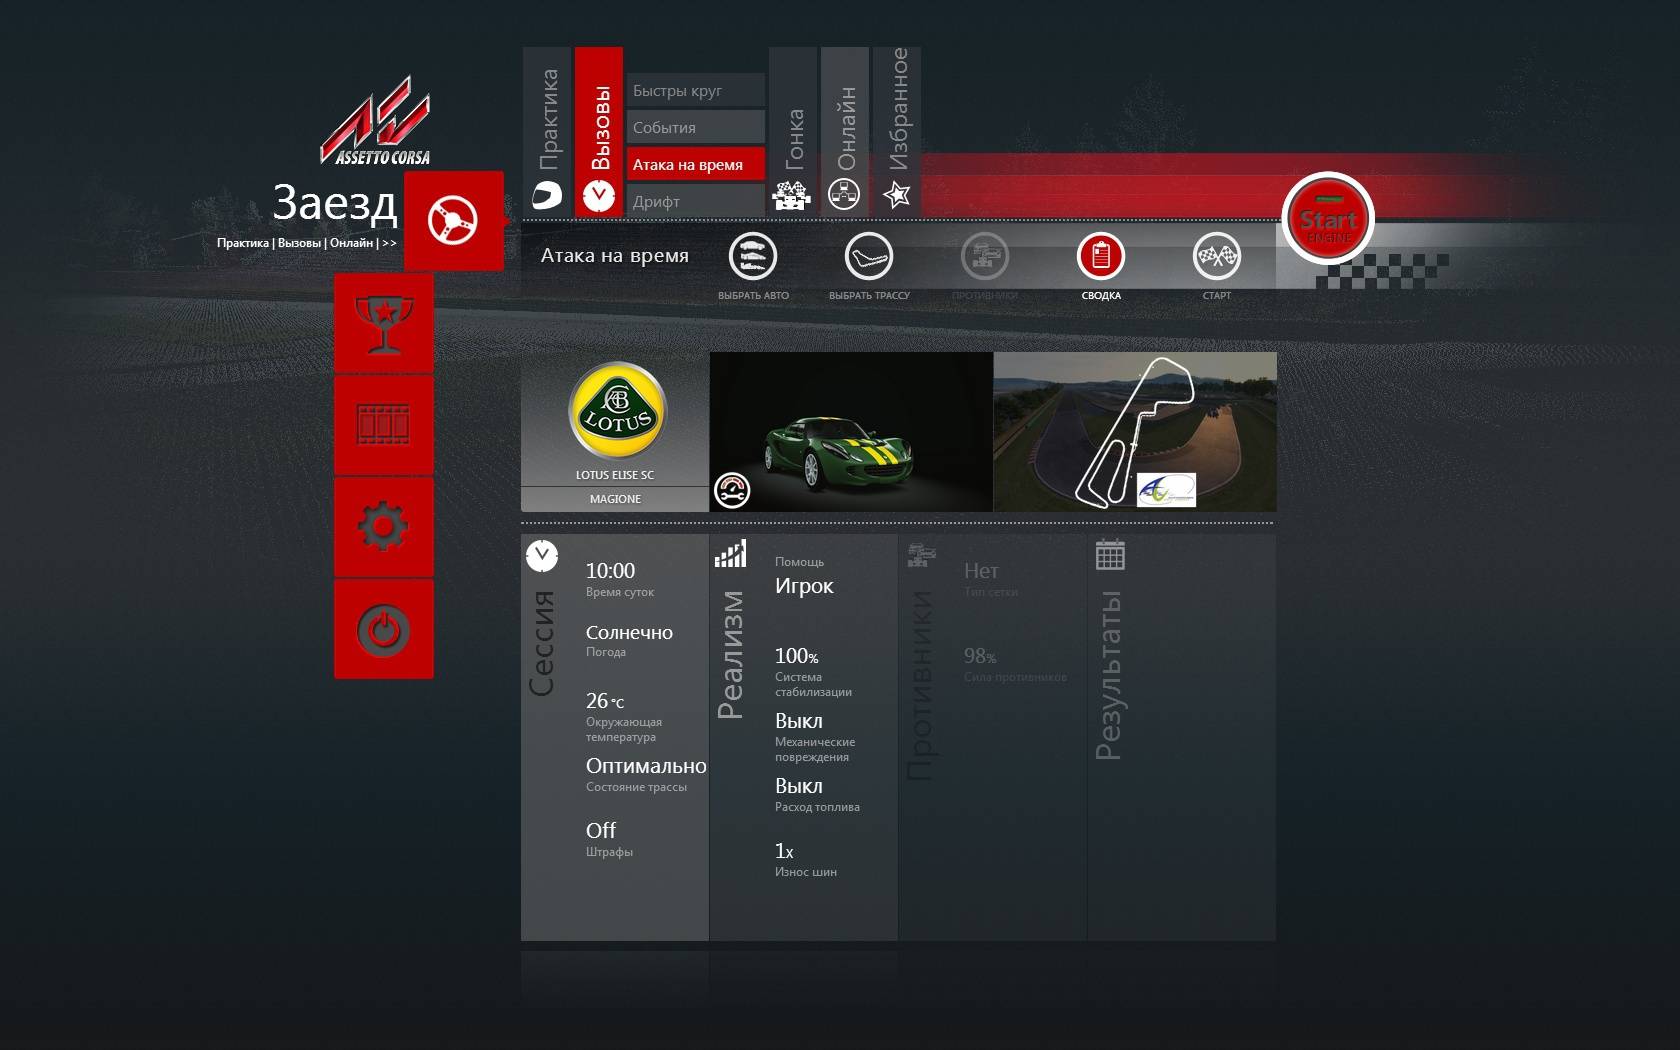Click the Результаты vertical panel title
The image size is (1680, 1050).
[1109, 676]
